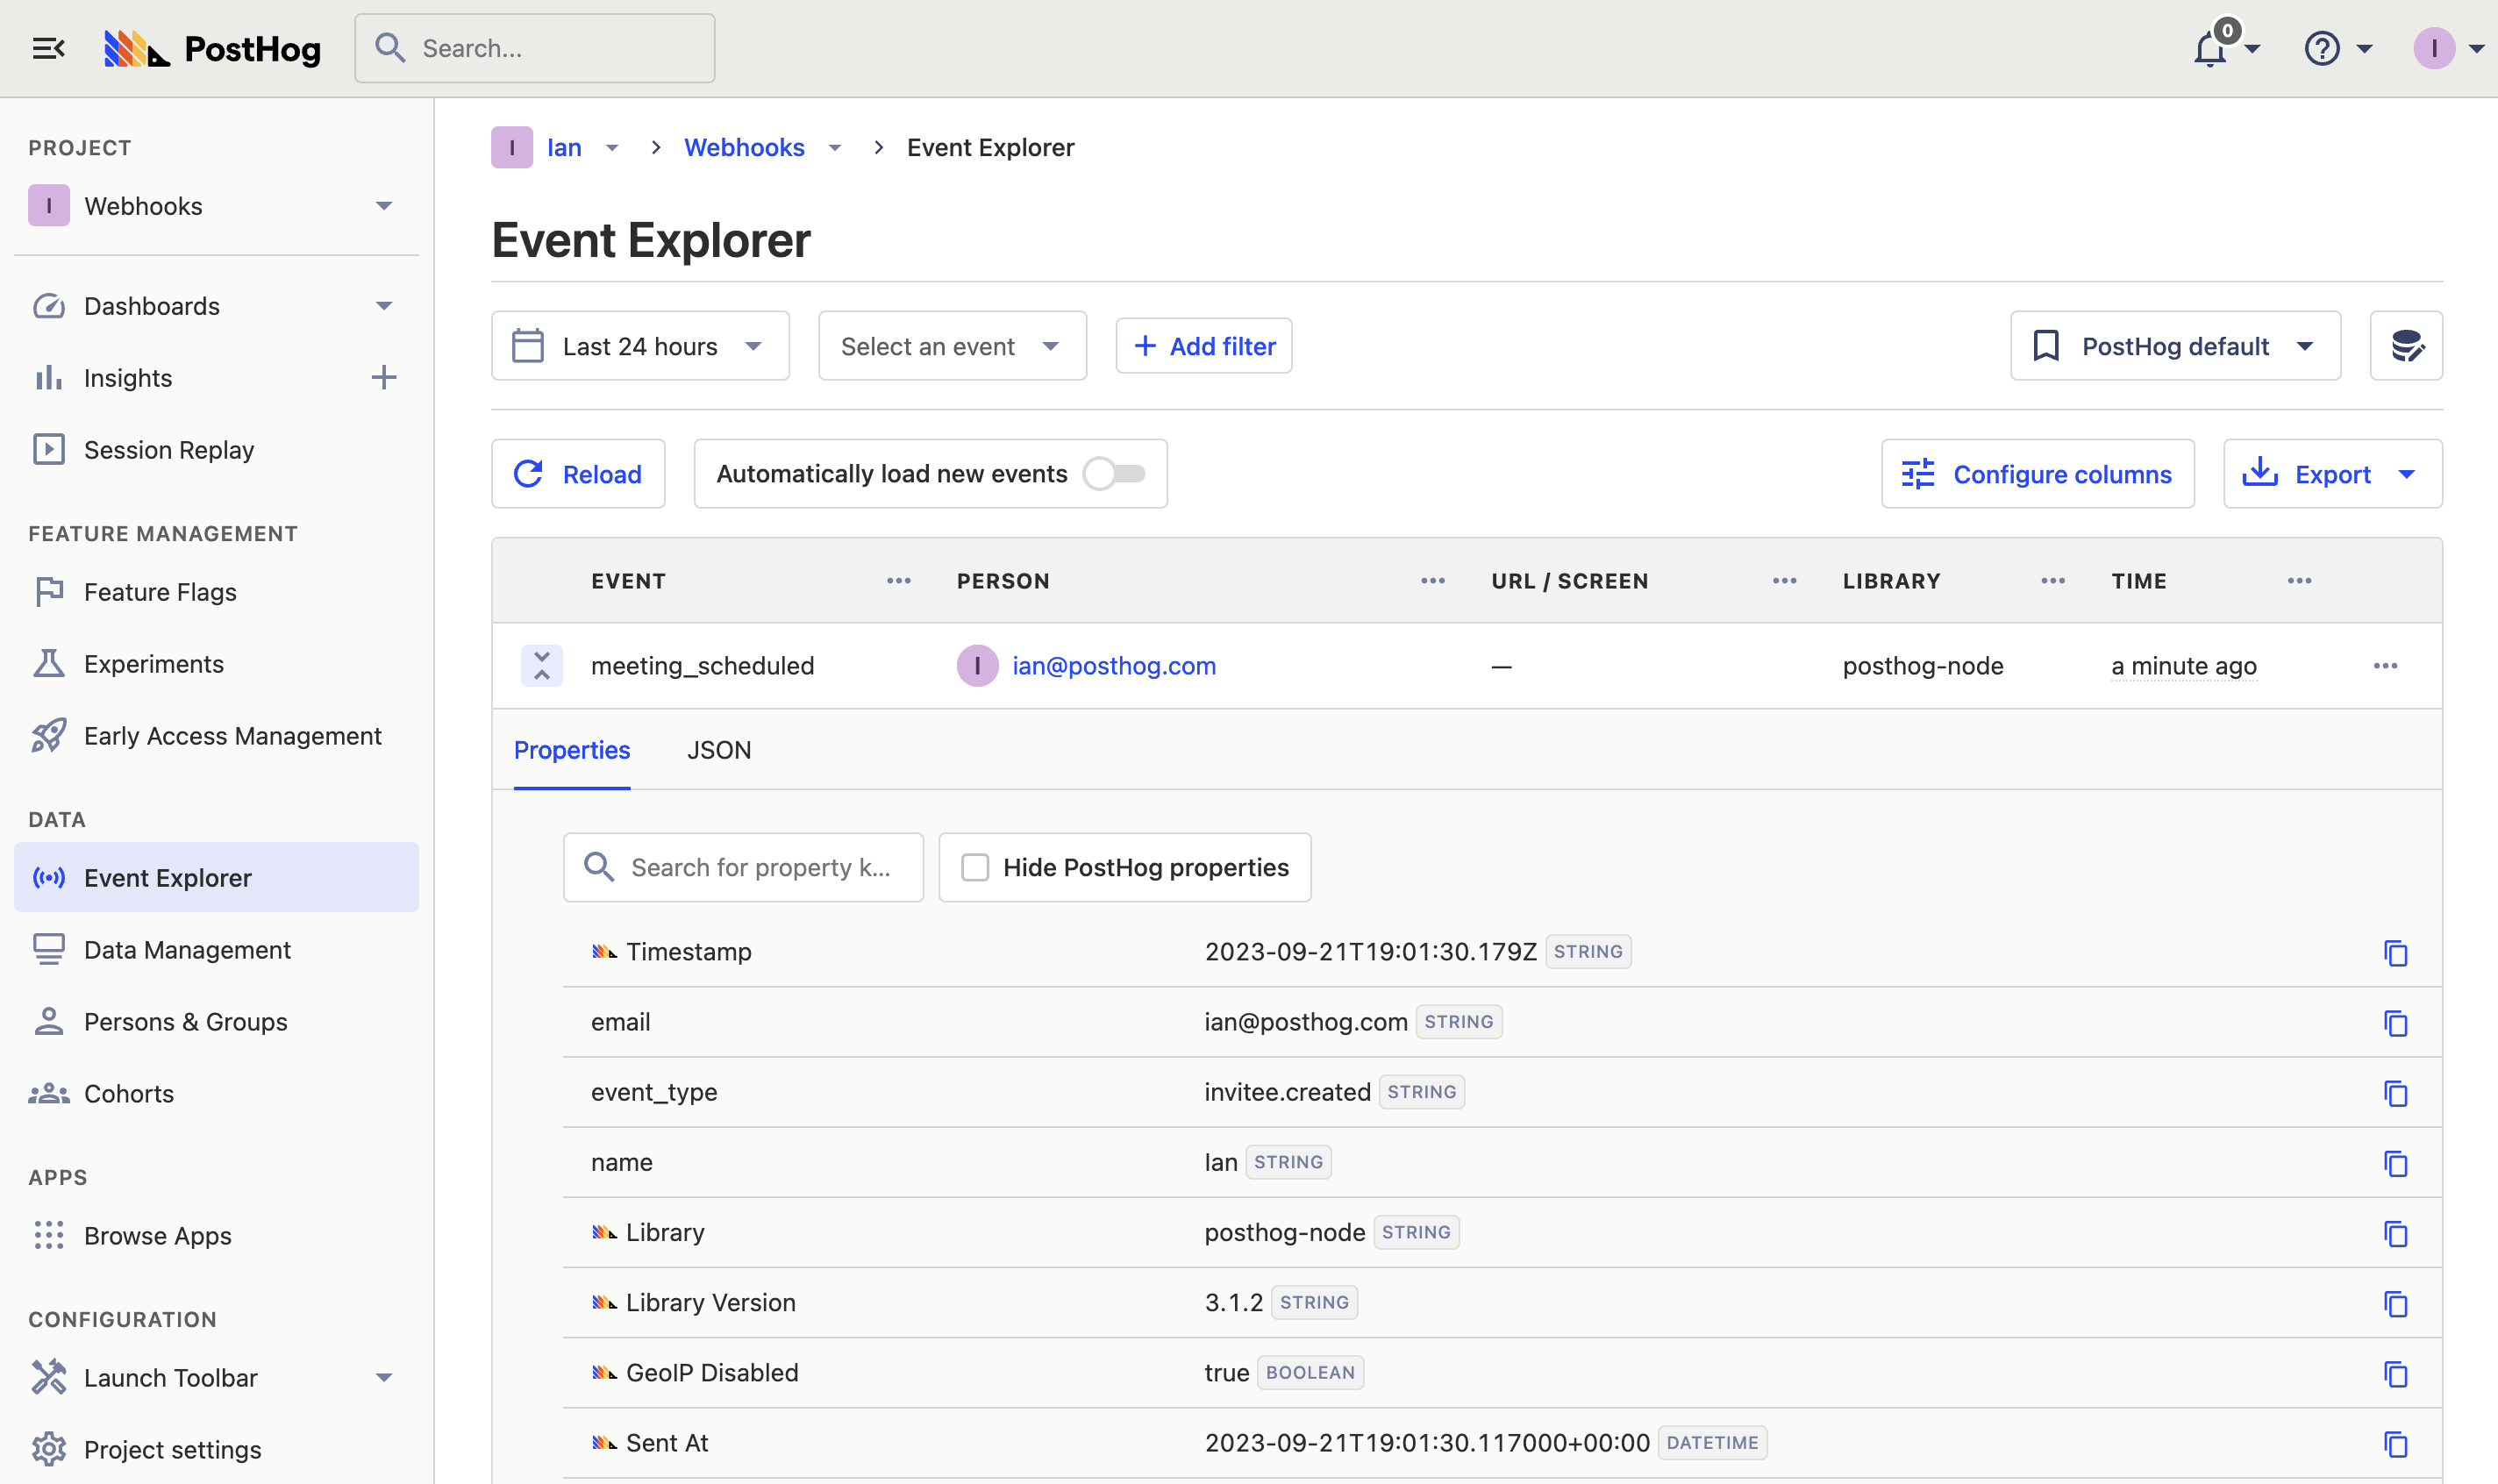This screenshot has height=1484, width=2498.
Task: Open Experiments in sidebar
Action: [216, 664]
